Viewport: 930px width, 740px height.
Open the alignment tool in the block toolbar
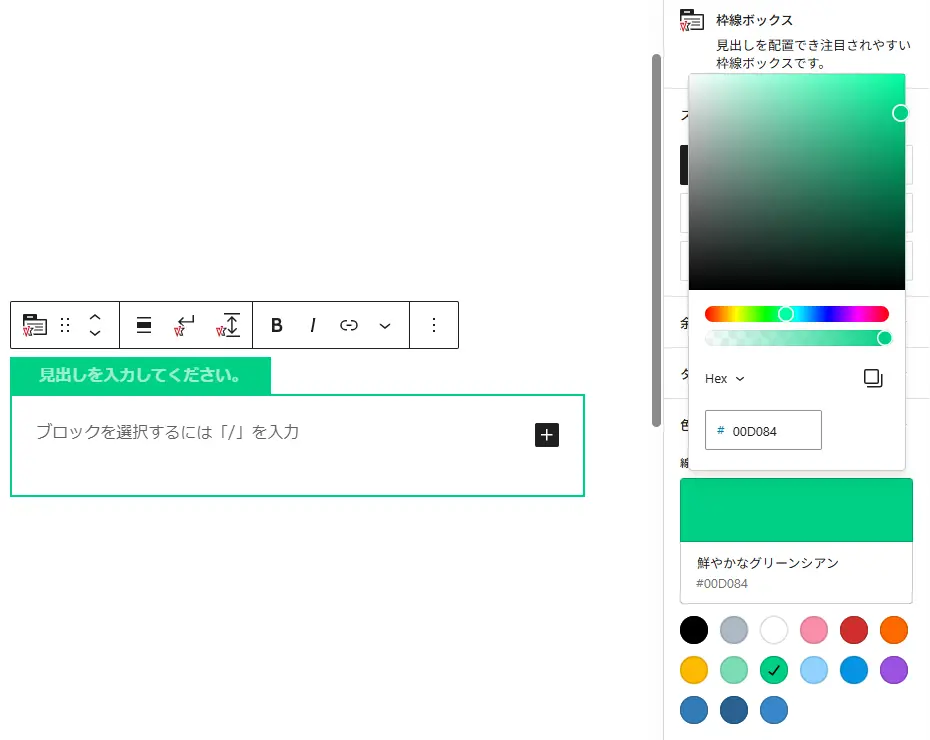[x=143, y=325]
